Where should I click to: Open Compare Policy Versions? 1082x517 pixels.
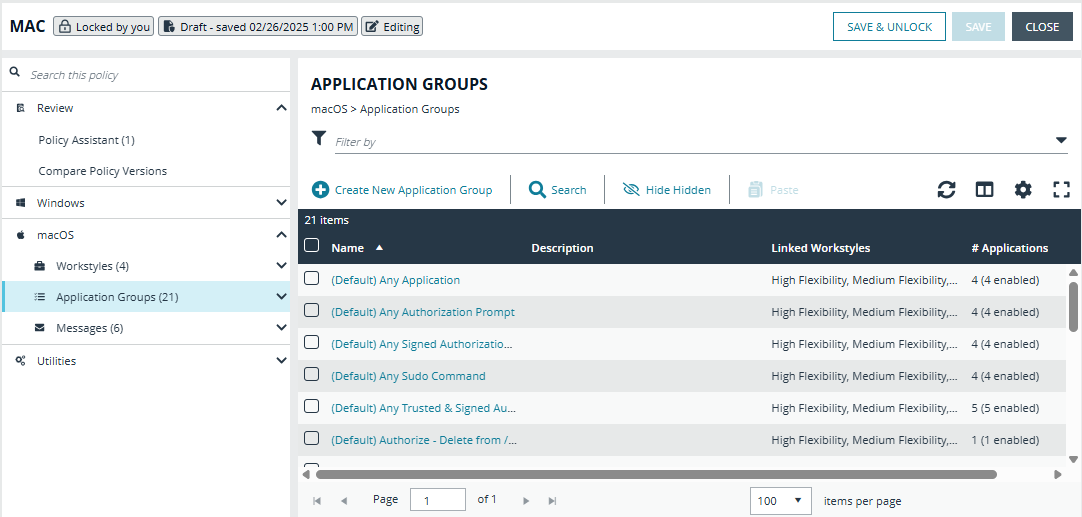[x=103, y=171]
